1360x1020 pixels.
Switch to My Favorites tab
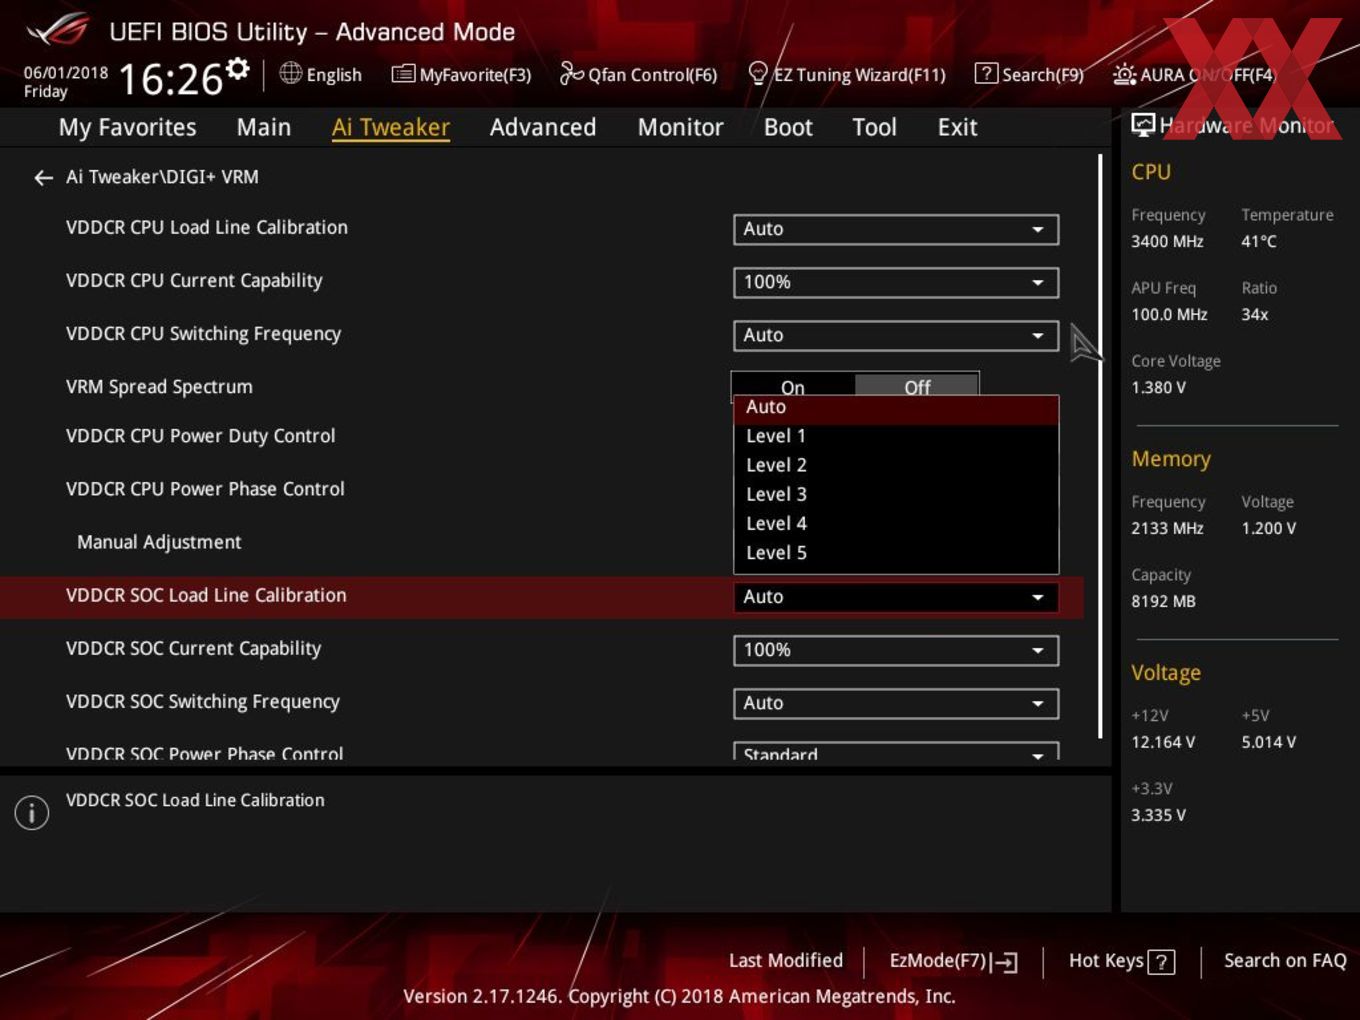[x=127, y=128]
